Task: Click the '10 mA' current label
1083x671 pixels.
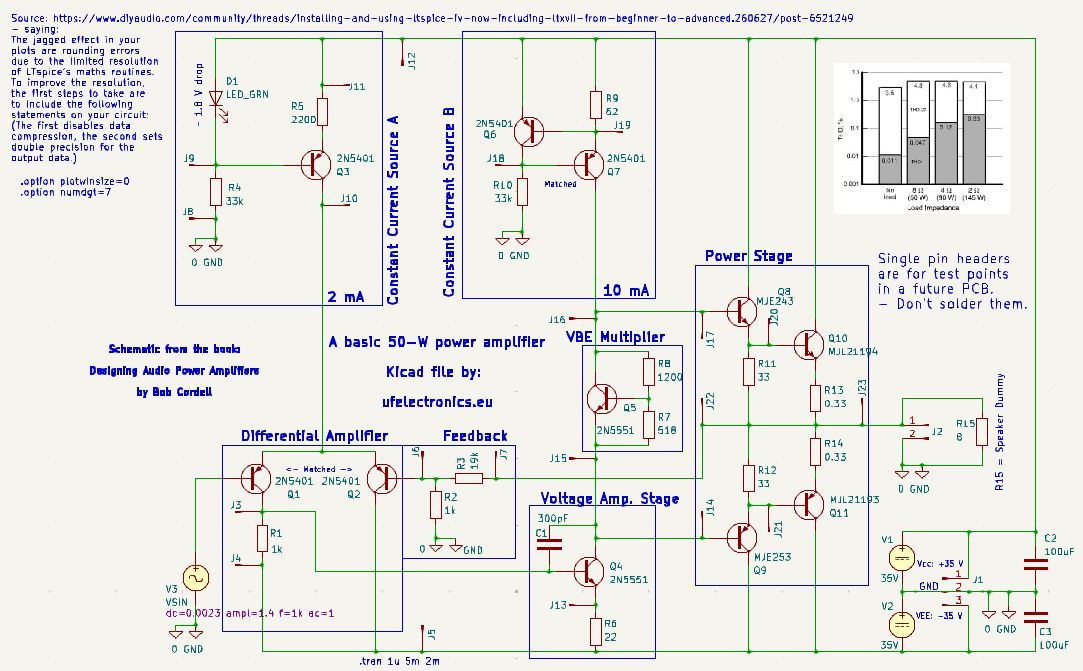Action: (x=626, y=290)
